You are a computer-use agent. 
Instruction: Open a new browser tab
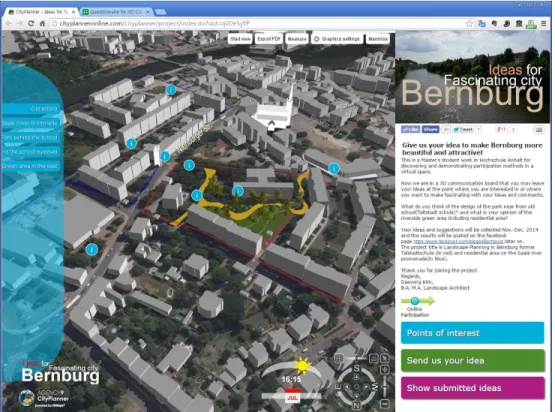pos(161,12)
